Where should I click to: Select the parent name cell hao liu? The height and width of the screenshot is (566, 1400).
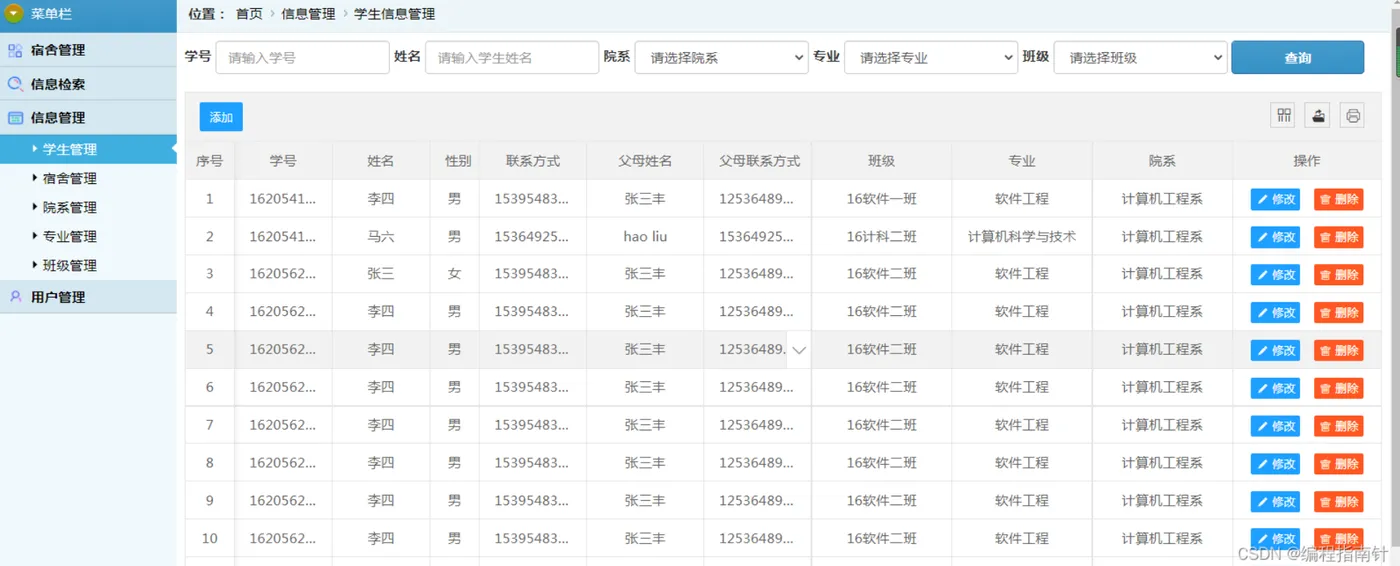click(645, 237)
